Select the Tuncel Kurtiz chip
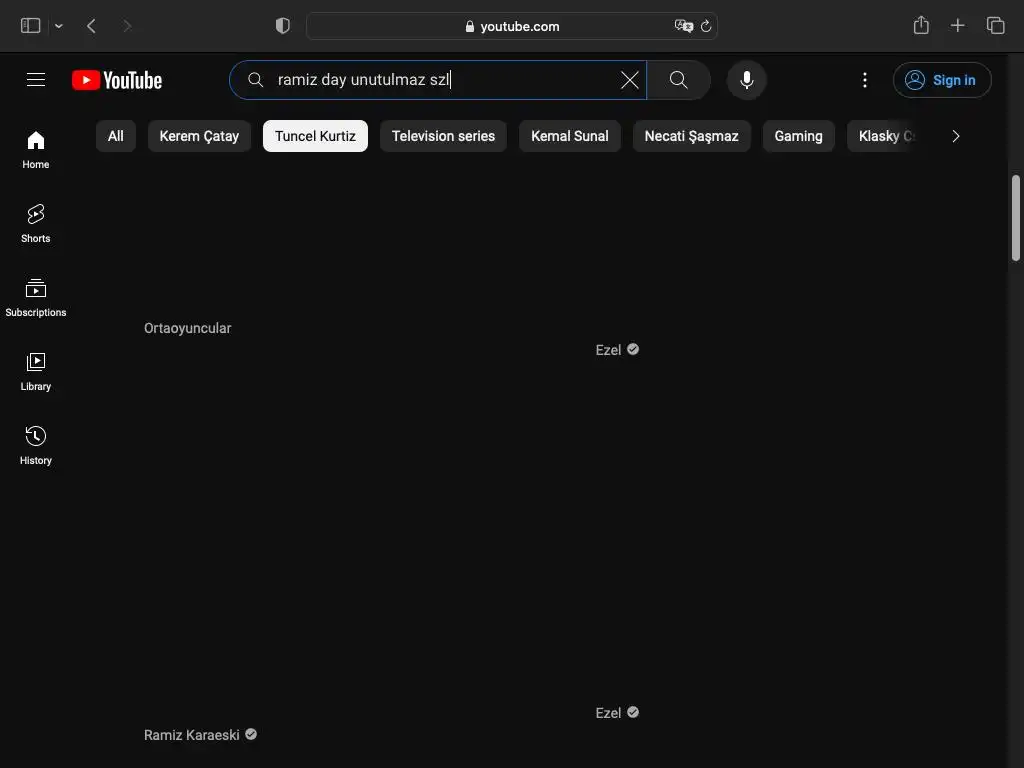 point(315,136)
